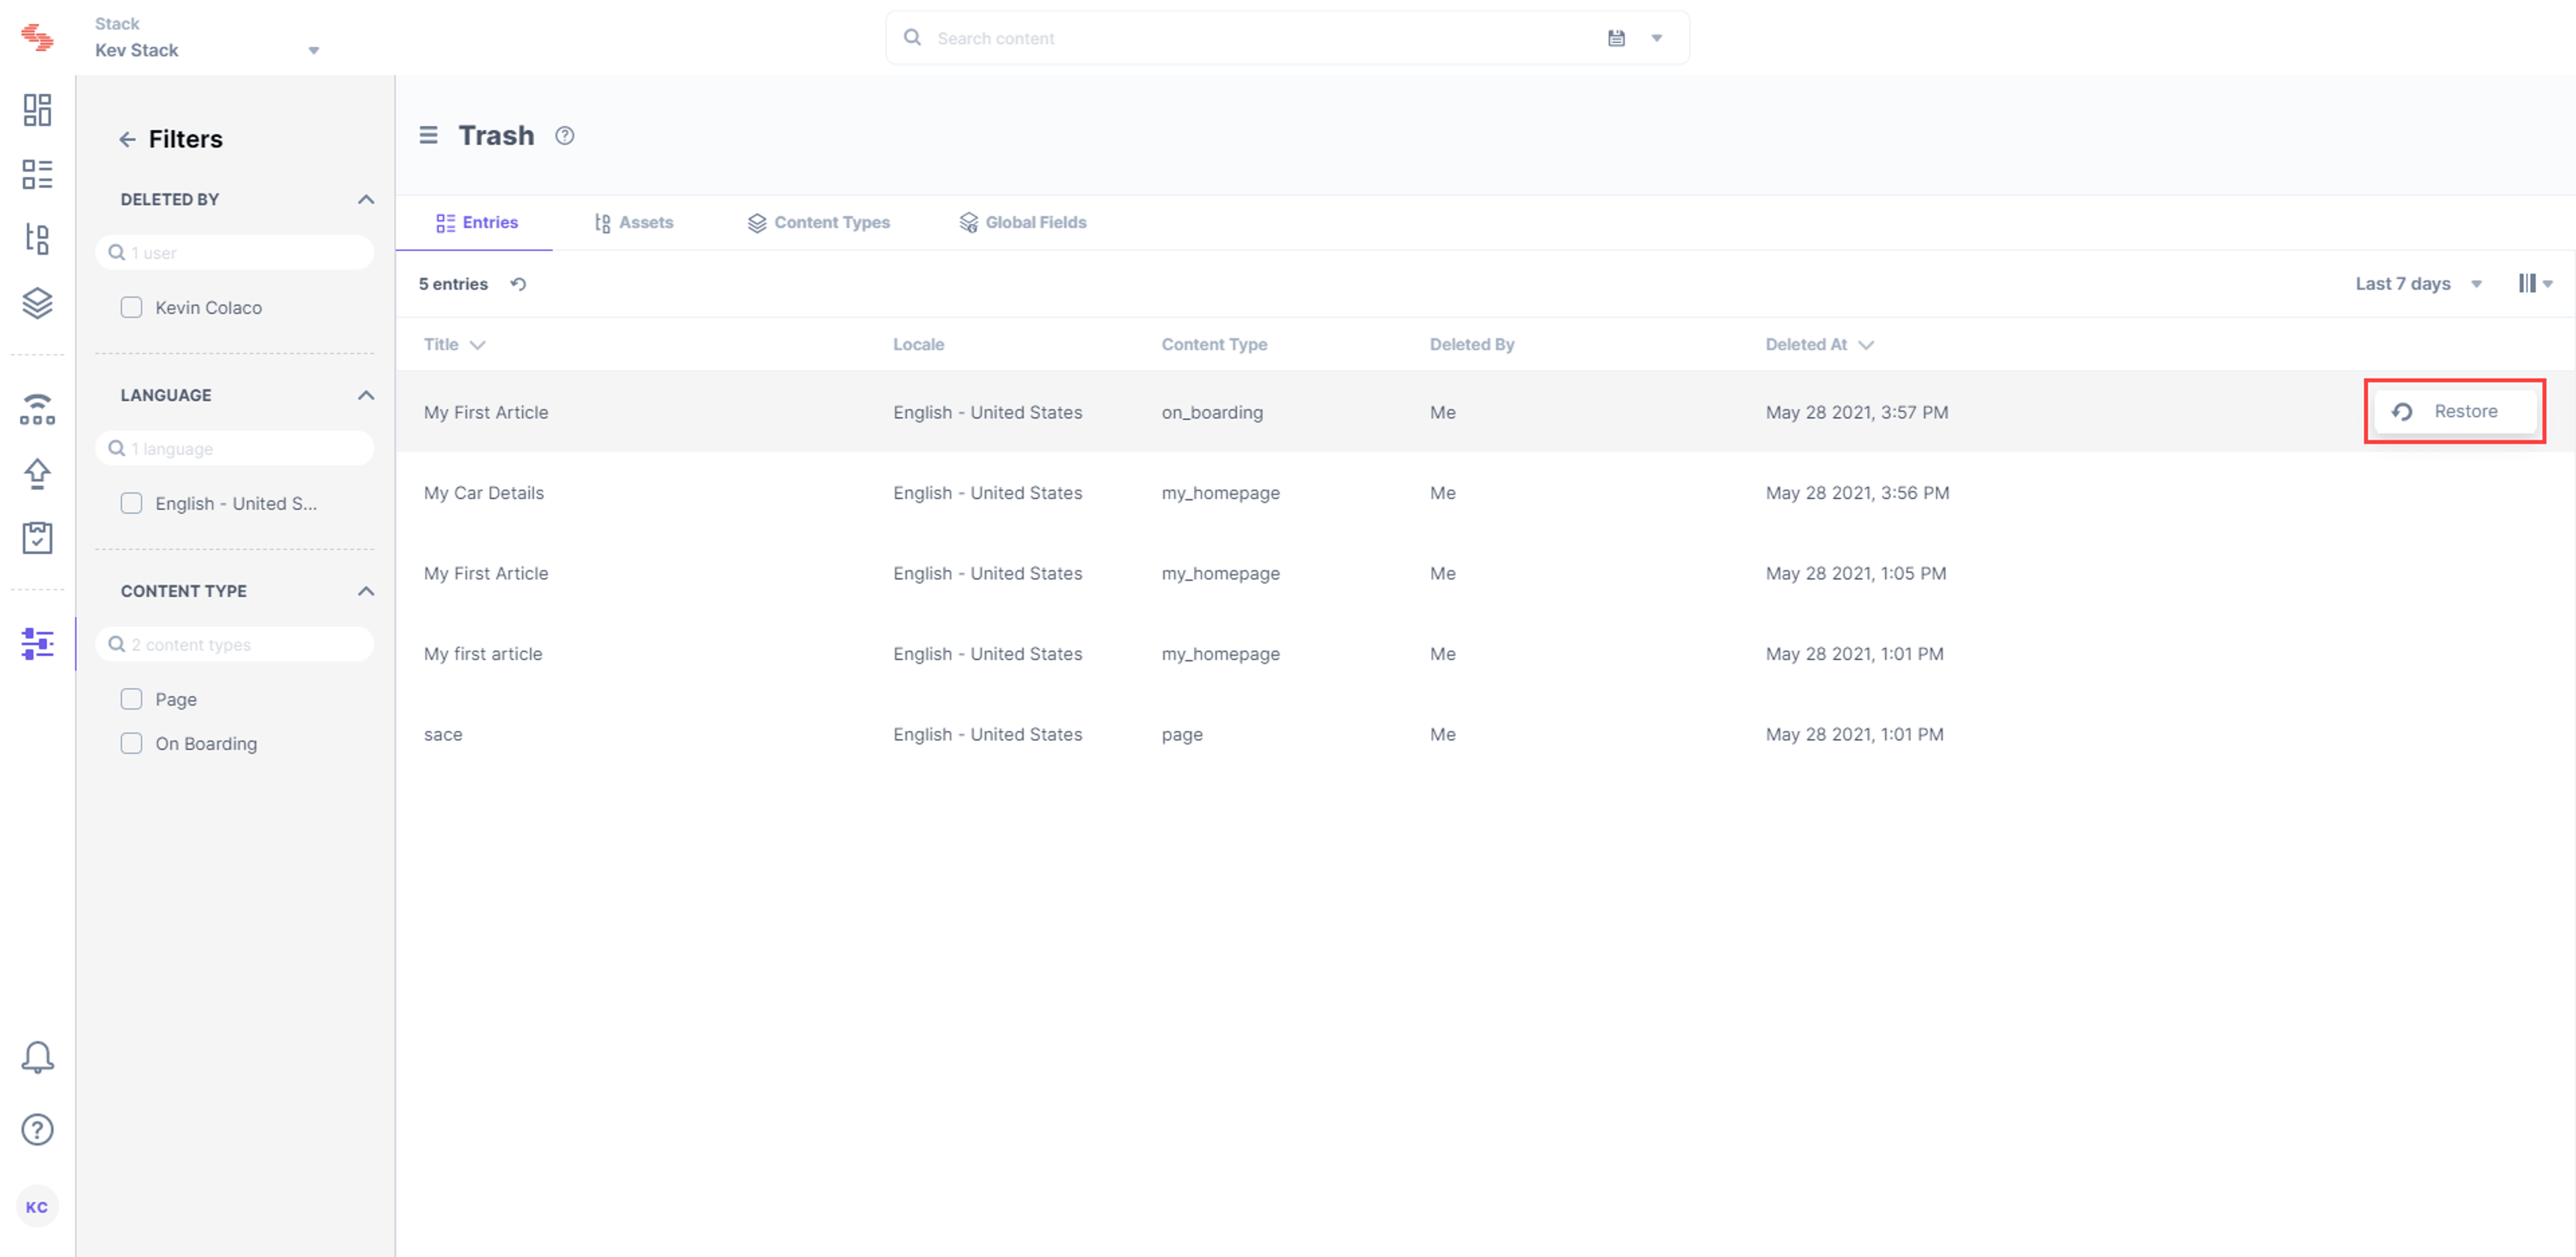
Task: Open the Tasks clipboard icon
Action: click(x=37, y=538)
